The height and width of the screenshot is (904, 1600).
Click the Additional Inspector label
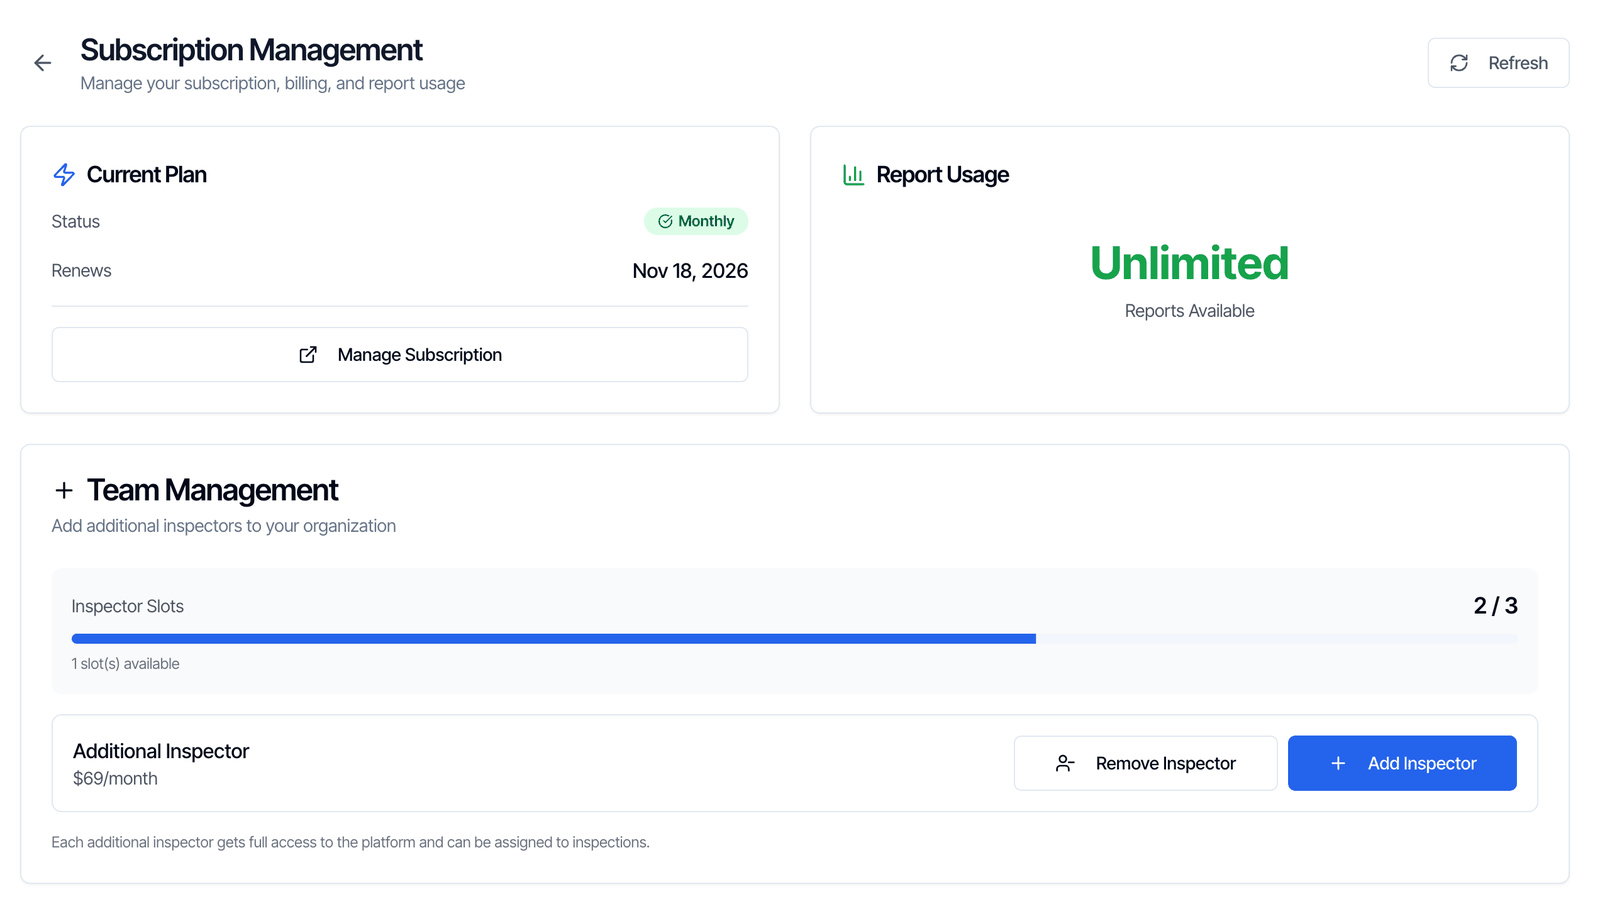[x=161, y=751]
